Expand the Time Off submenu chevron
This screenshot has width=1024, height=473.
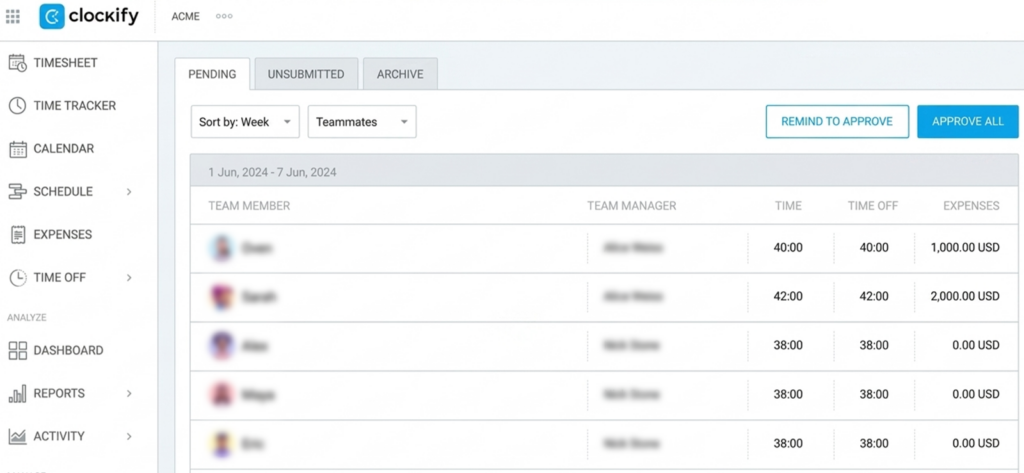tap(129, 278)
